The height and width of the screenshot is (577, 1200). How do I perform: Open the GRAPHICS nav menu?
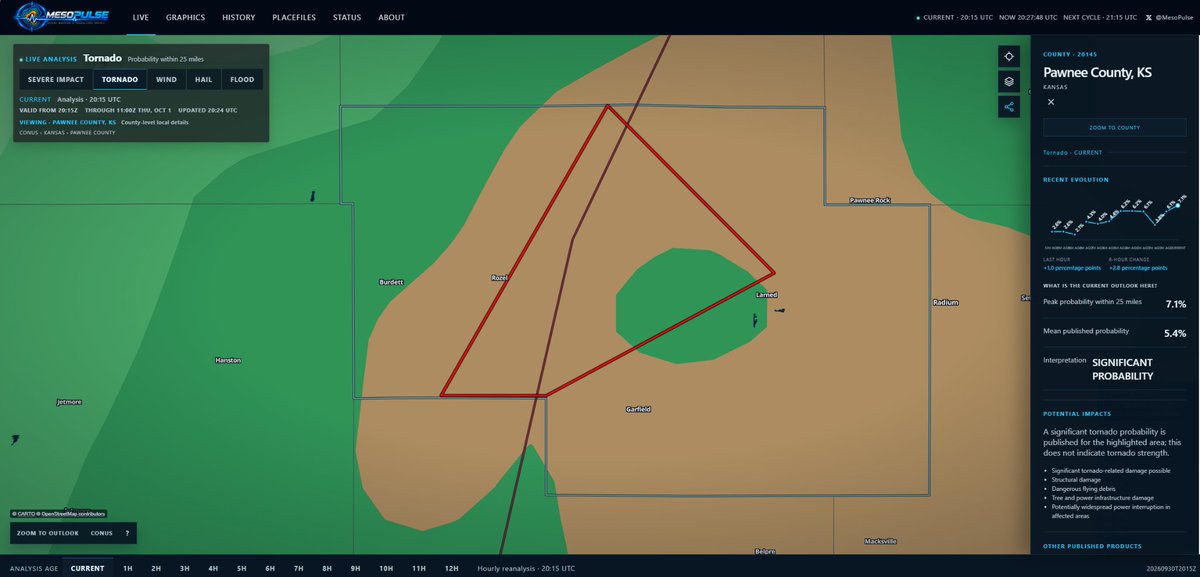pos(185,17)
